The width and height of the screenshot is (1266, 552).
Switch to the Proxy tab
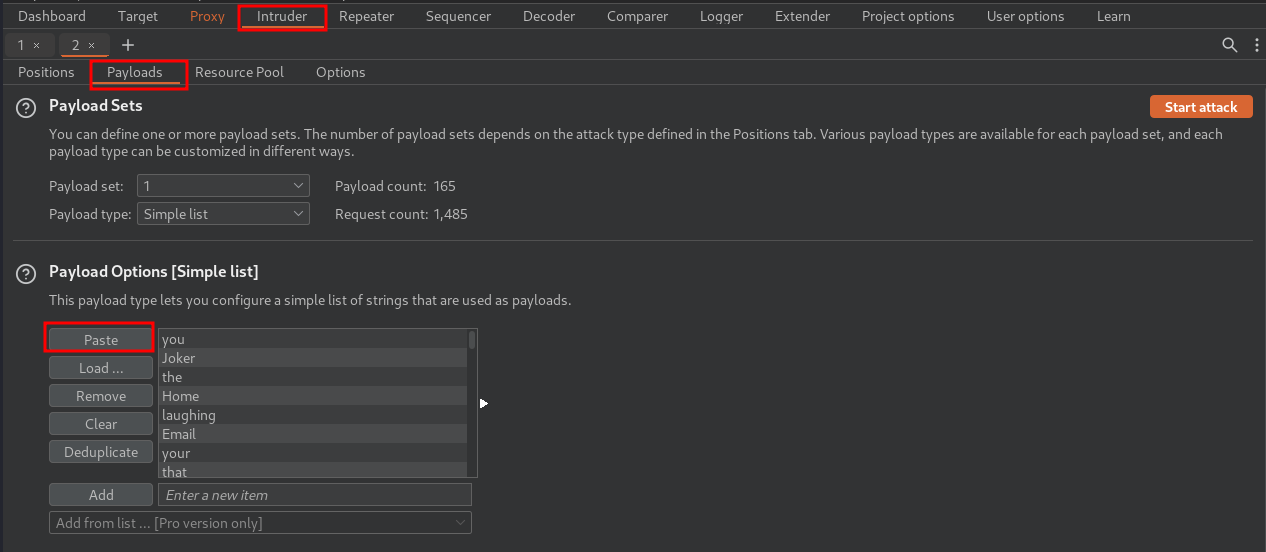207,16
